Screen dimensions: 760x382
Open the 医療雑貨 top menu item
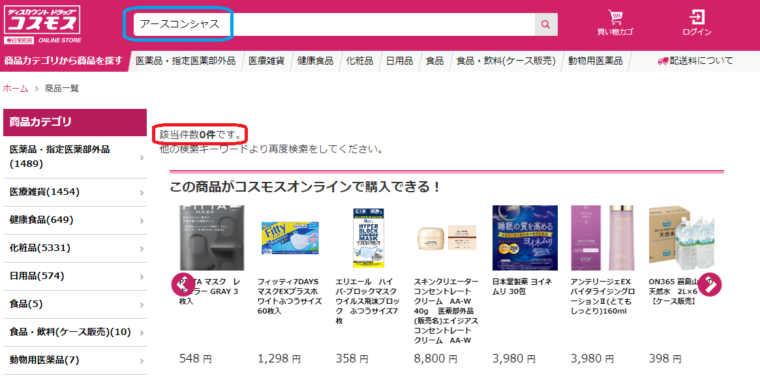tap(266, 61)
